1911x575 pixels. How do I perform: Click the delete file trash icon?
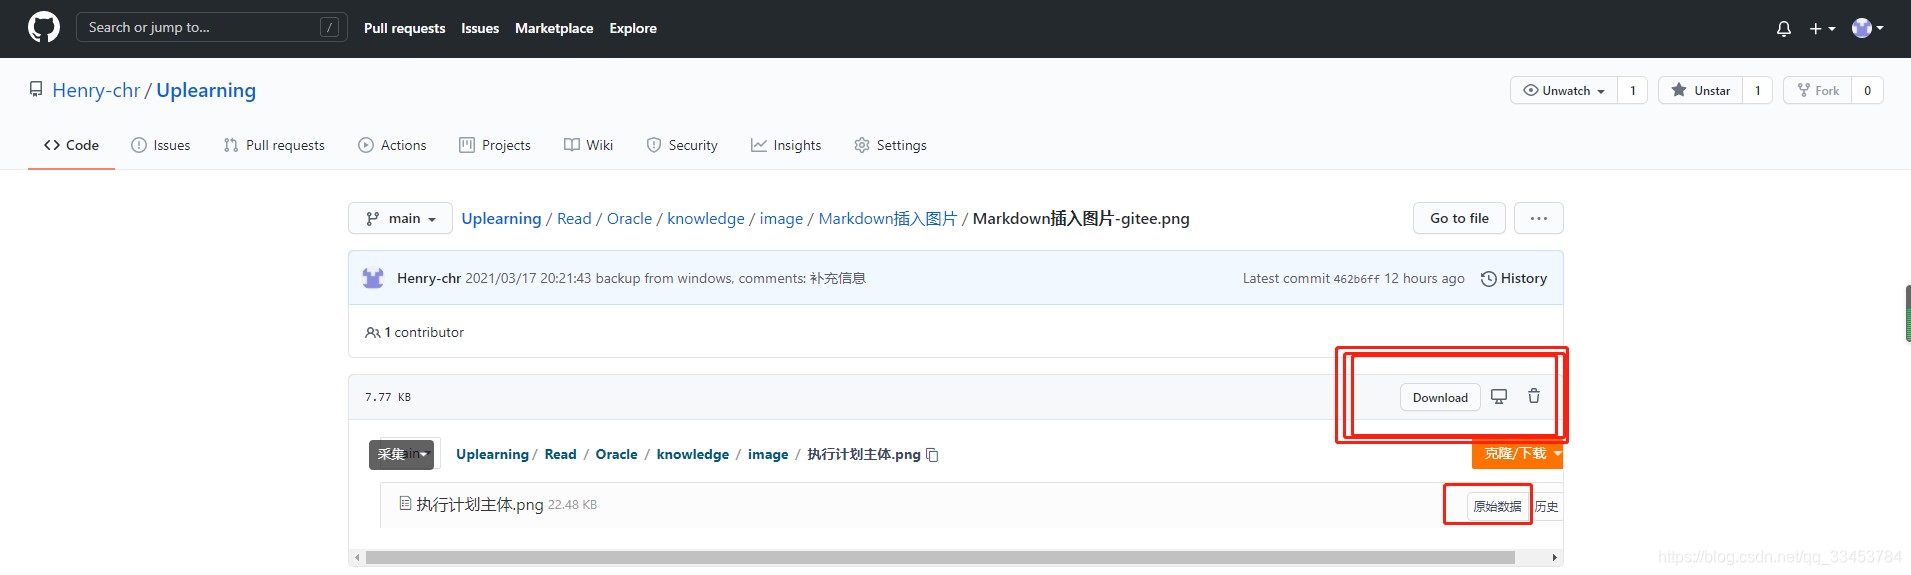1534,396
